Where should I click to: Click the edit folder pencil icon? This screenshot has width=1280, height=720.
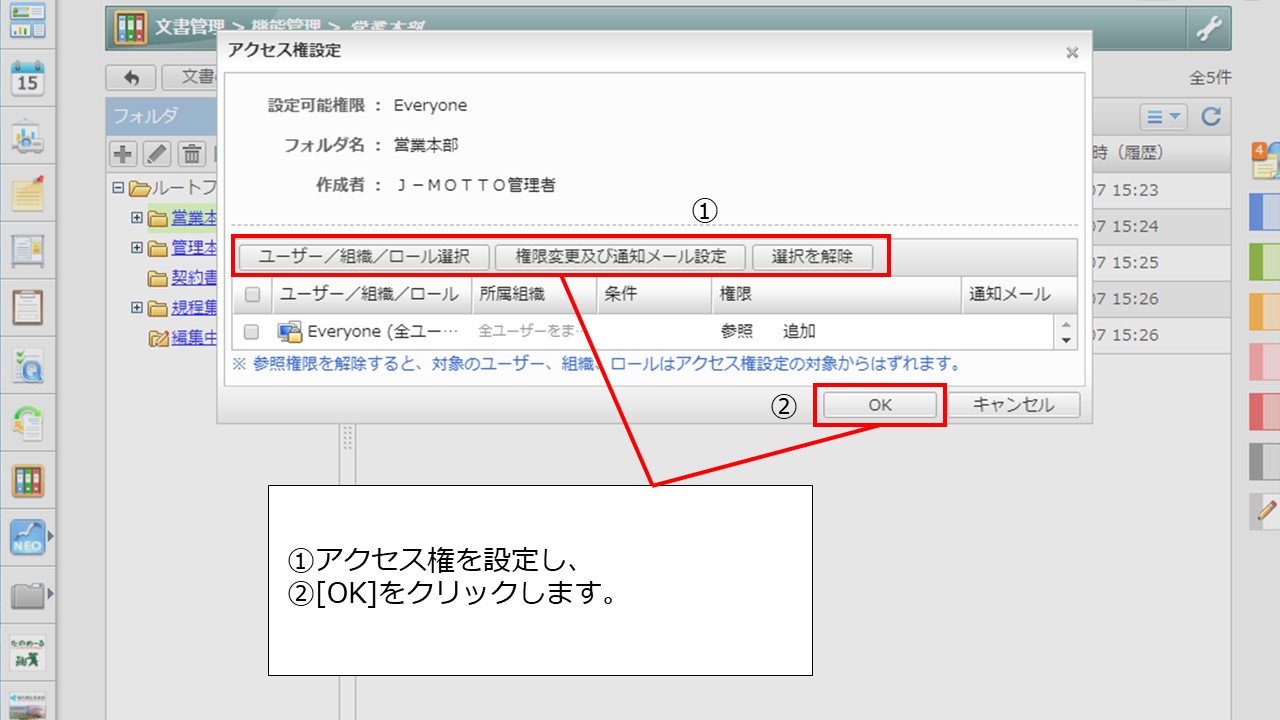pos(157,154)
